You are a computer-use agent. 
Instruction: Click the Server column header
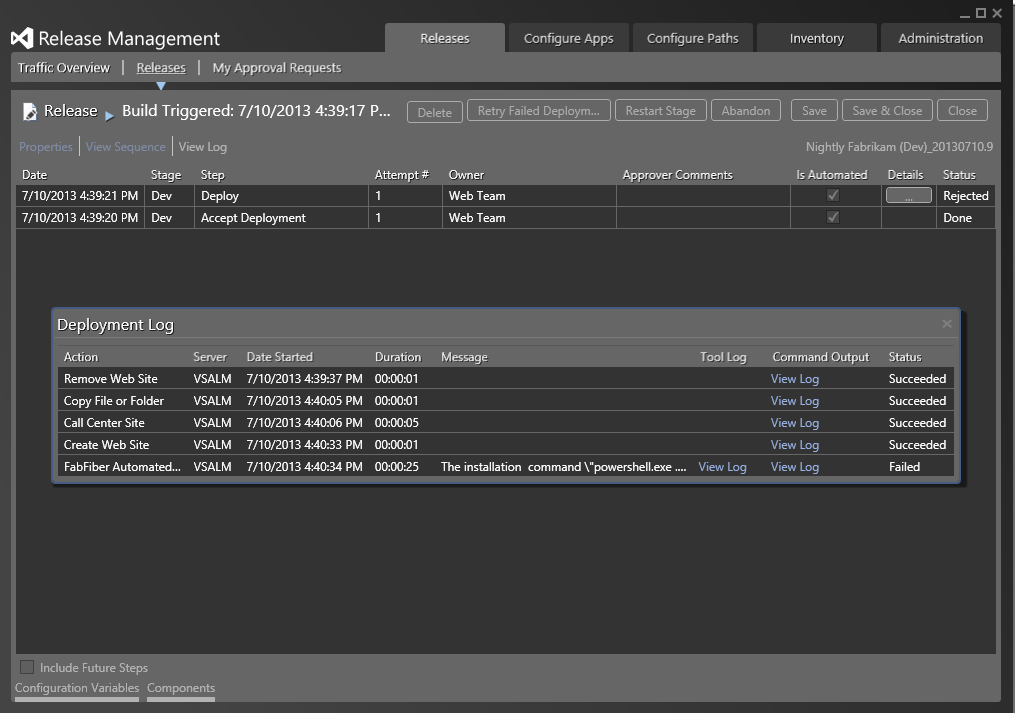click(x=210, y=357)
